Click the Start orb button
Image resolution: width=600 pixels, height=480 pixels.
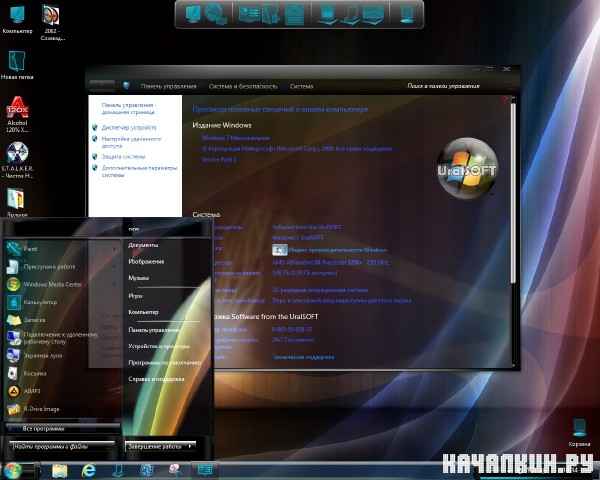tap(13, 470)
